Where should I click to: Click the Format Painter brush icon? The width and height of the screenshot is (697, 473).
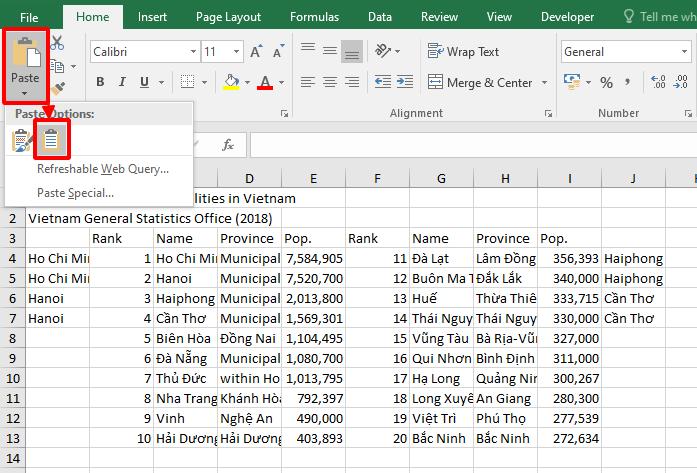[58, 89]
